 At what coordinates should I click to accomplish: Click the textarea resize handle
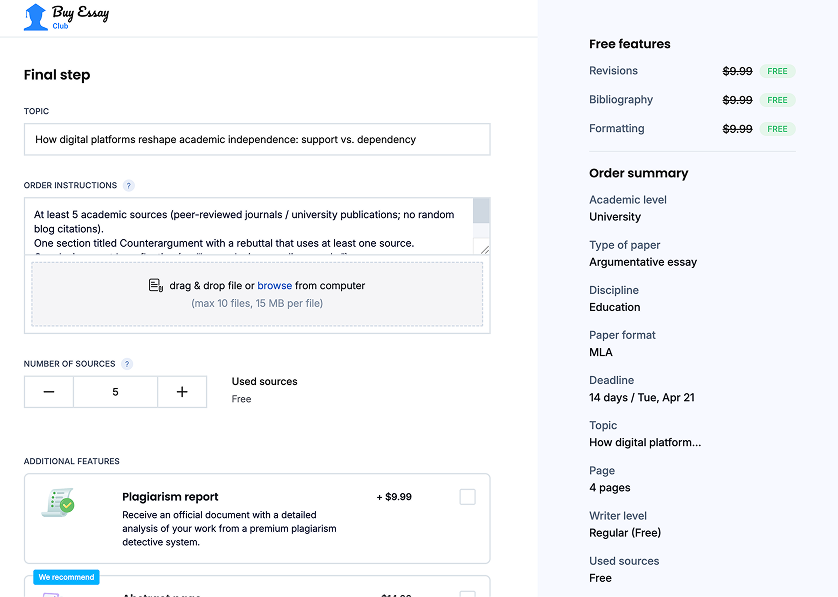(x=485, y=249)
